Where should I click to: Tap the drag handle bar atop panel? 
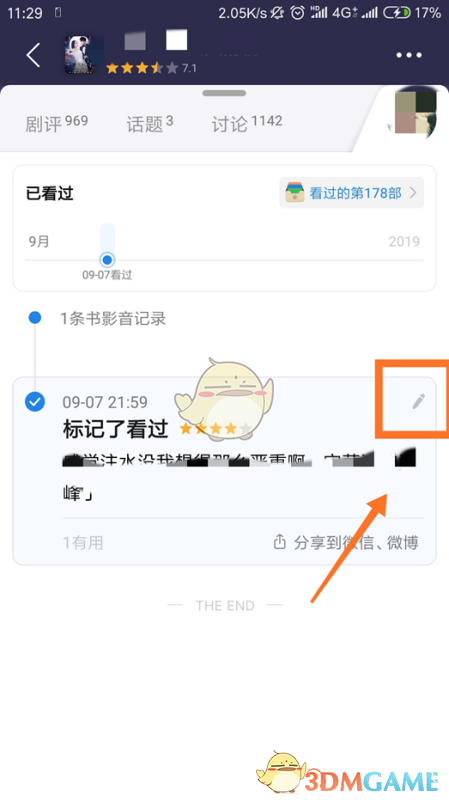coord(224,93)
